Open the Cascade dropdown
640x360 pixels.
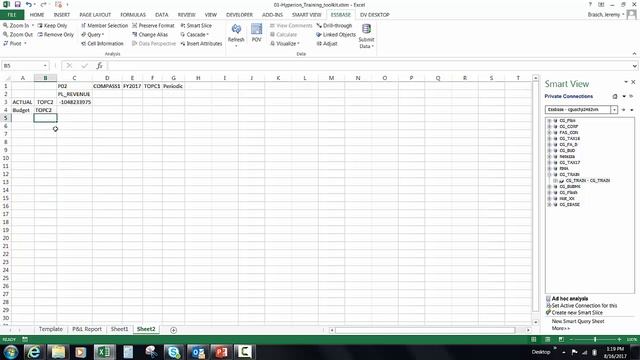194,35
